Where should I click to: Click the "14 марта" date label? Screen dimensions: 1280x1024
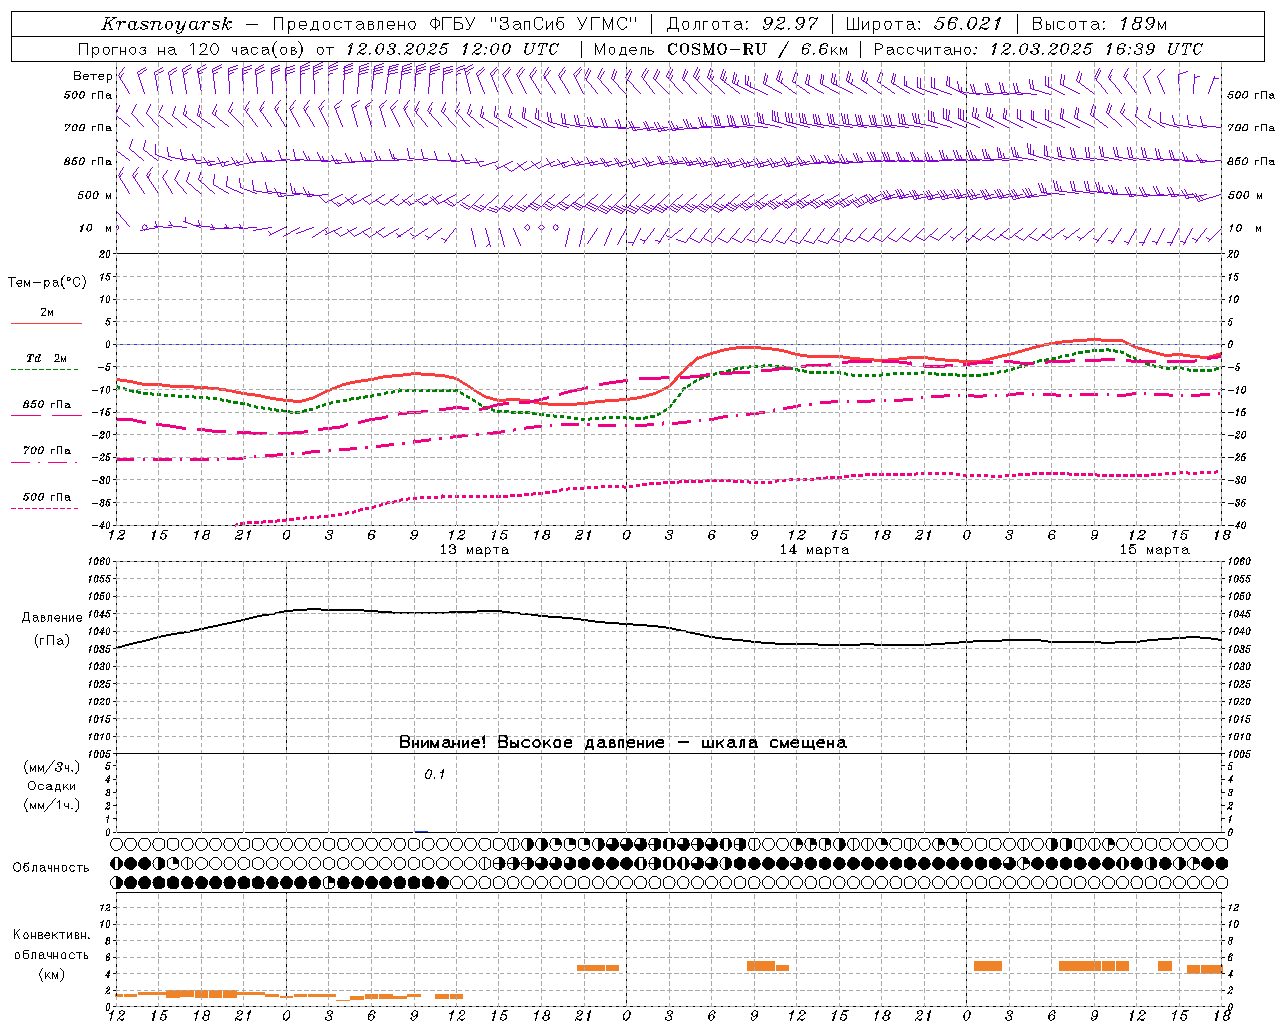[814, 549]
